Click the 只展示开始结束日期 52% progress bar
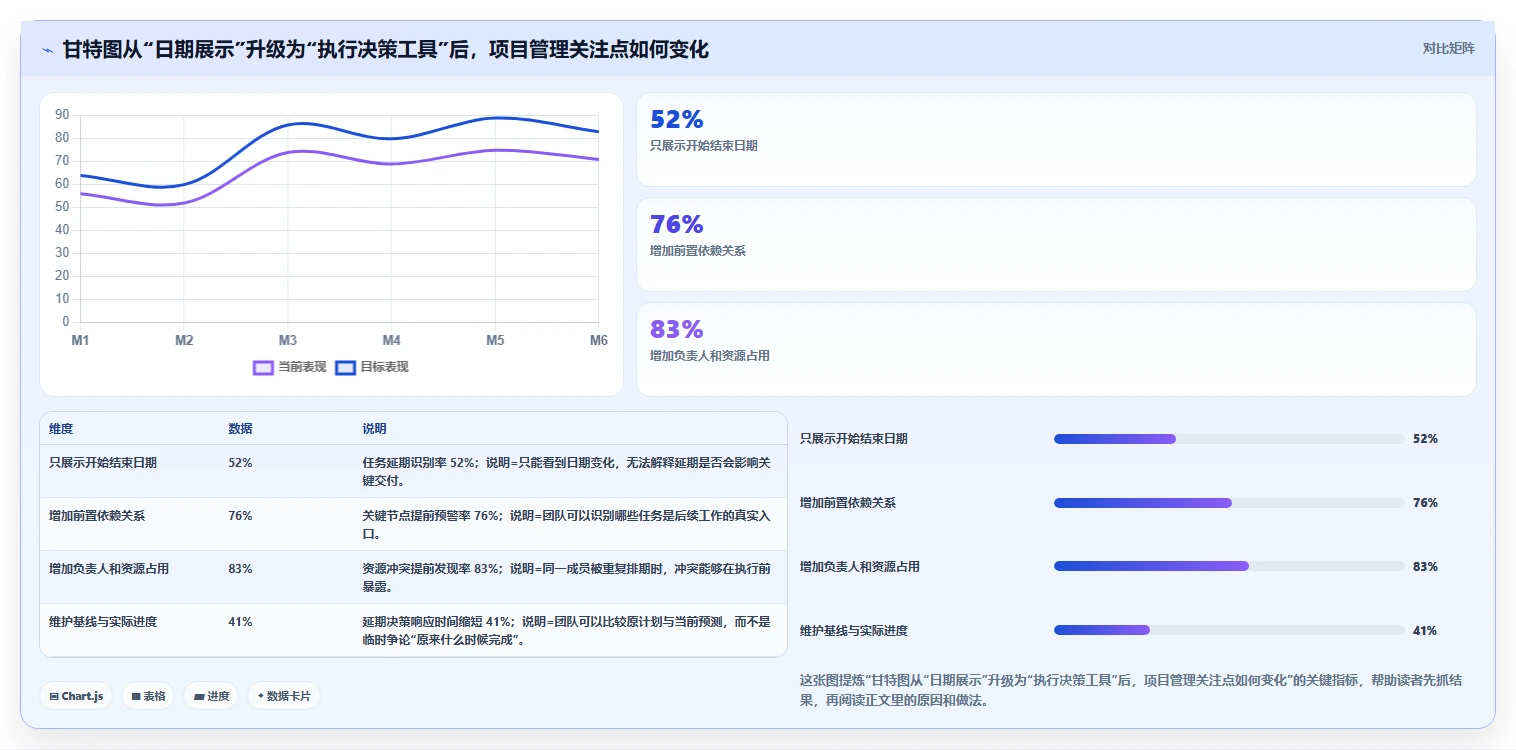Screen dimensions: 1516x750 (1229, 439)
